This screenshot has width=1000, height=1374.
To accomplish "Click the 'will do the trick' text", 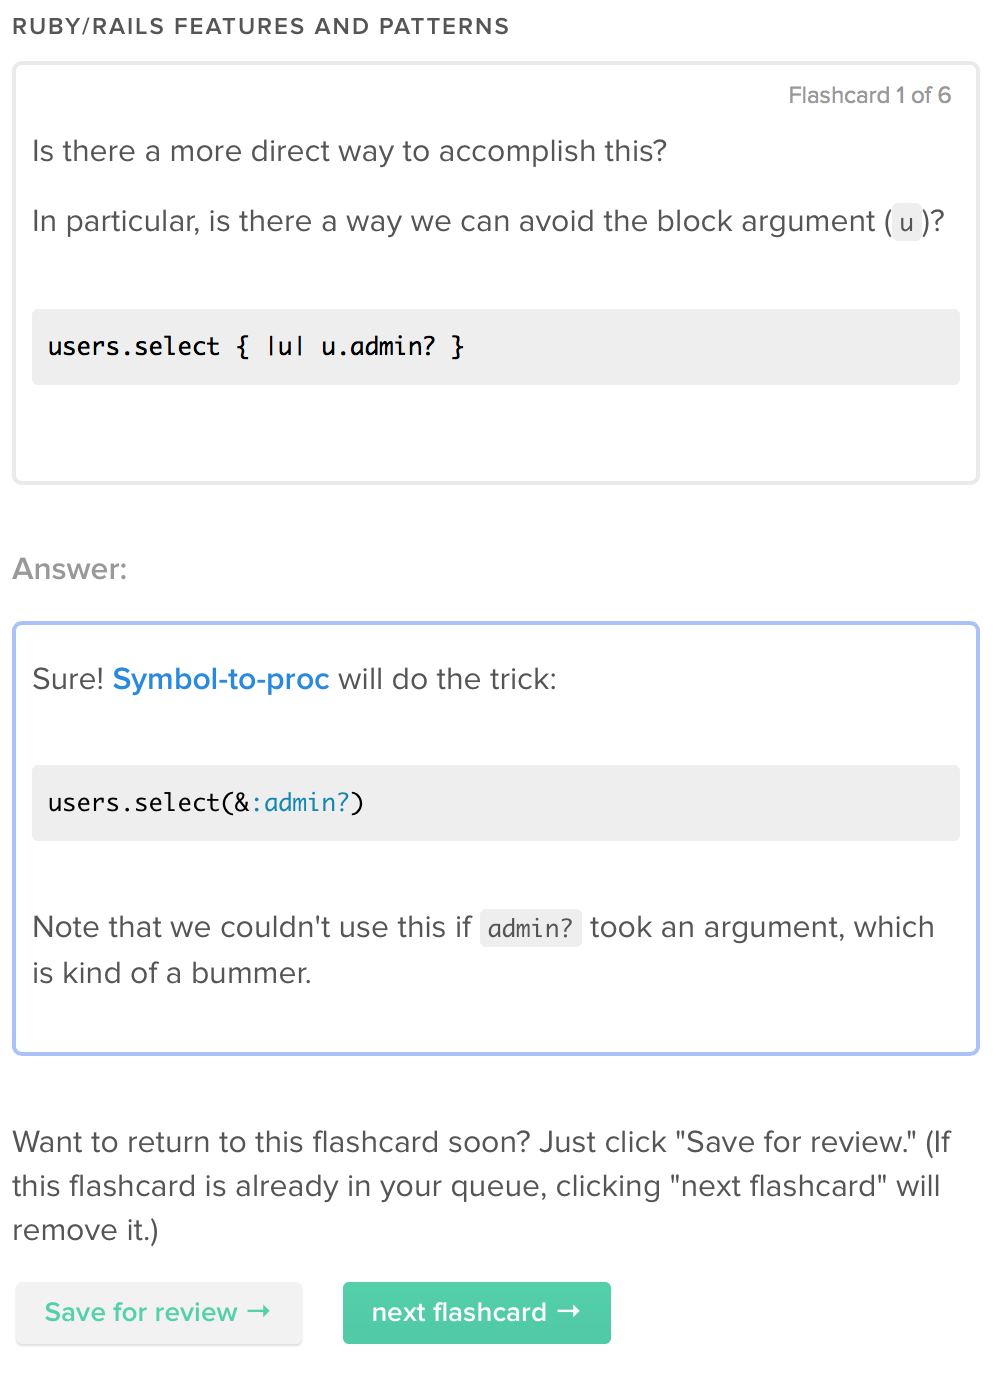I will (447, 679).
